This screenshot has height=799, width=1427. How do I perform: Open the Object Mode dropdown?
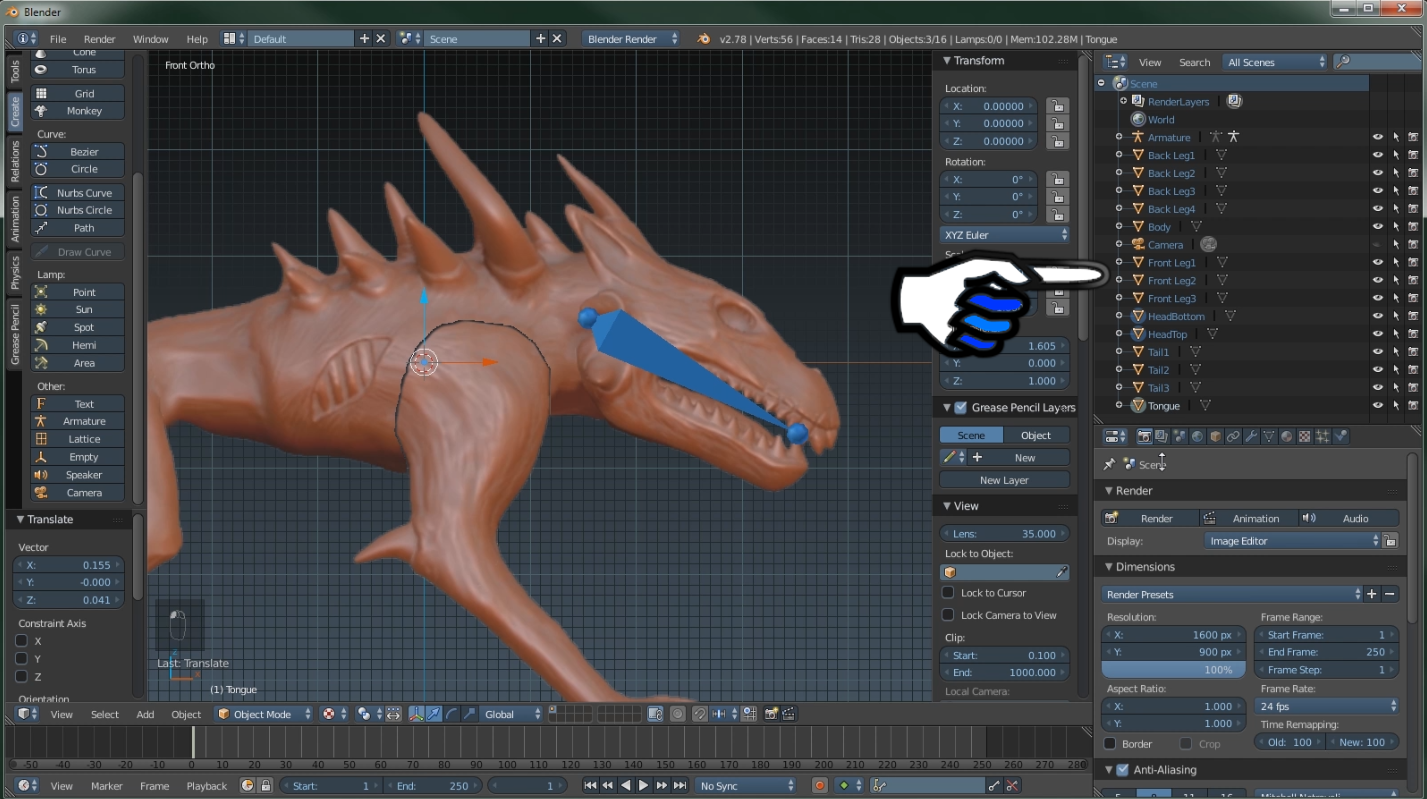[265, 714]
